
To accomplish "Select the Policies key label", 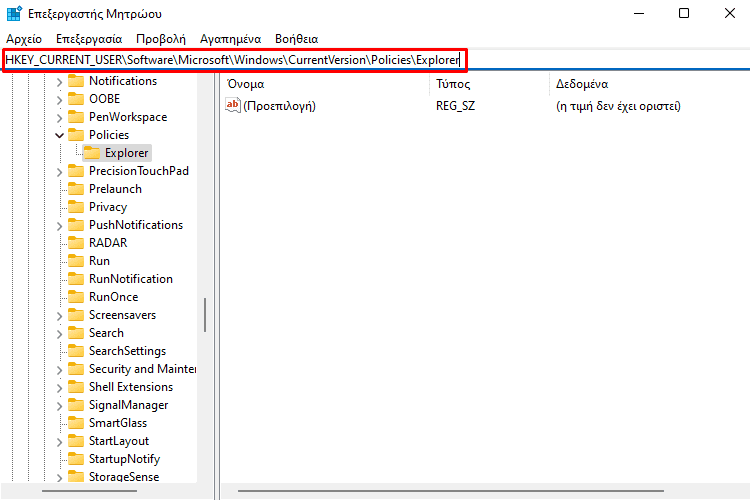I will [109, 135].
